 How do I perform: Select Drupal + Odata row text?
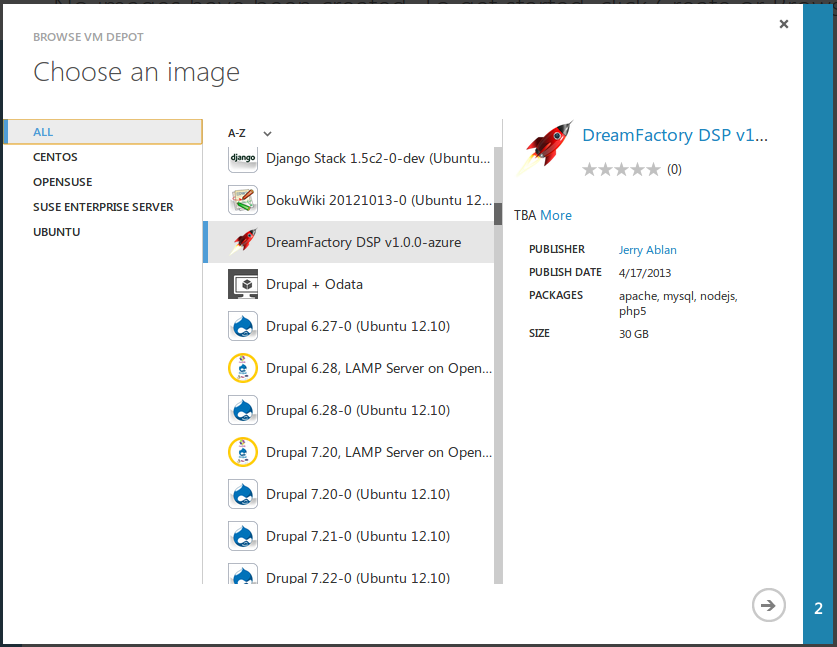(314, 285)
